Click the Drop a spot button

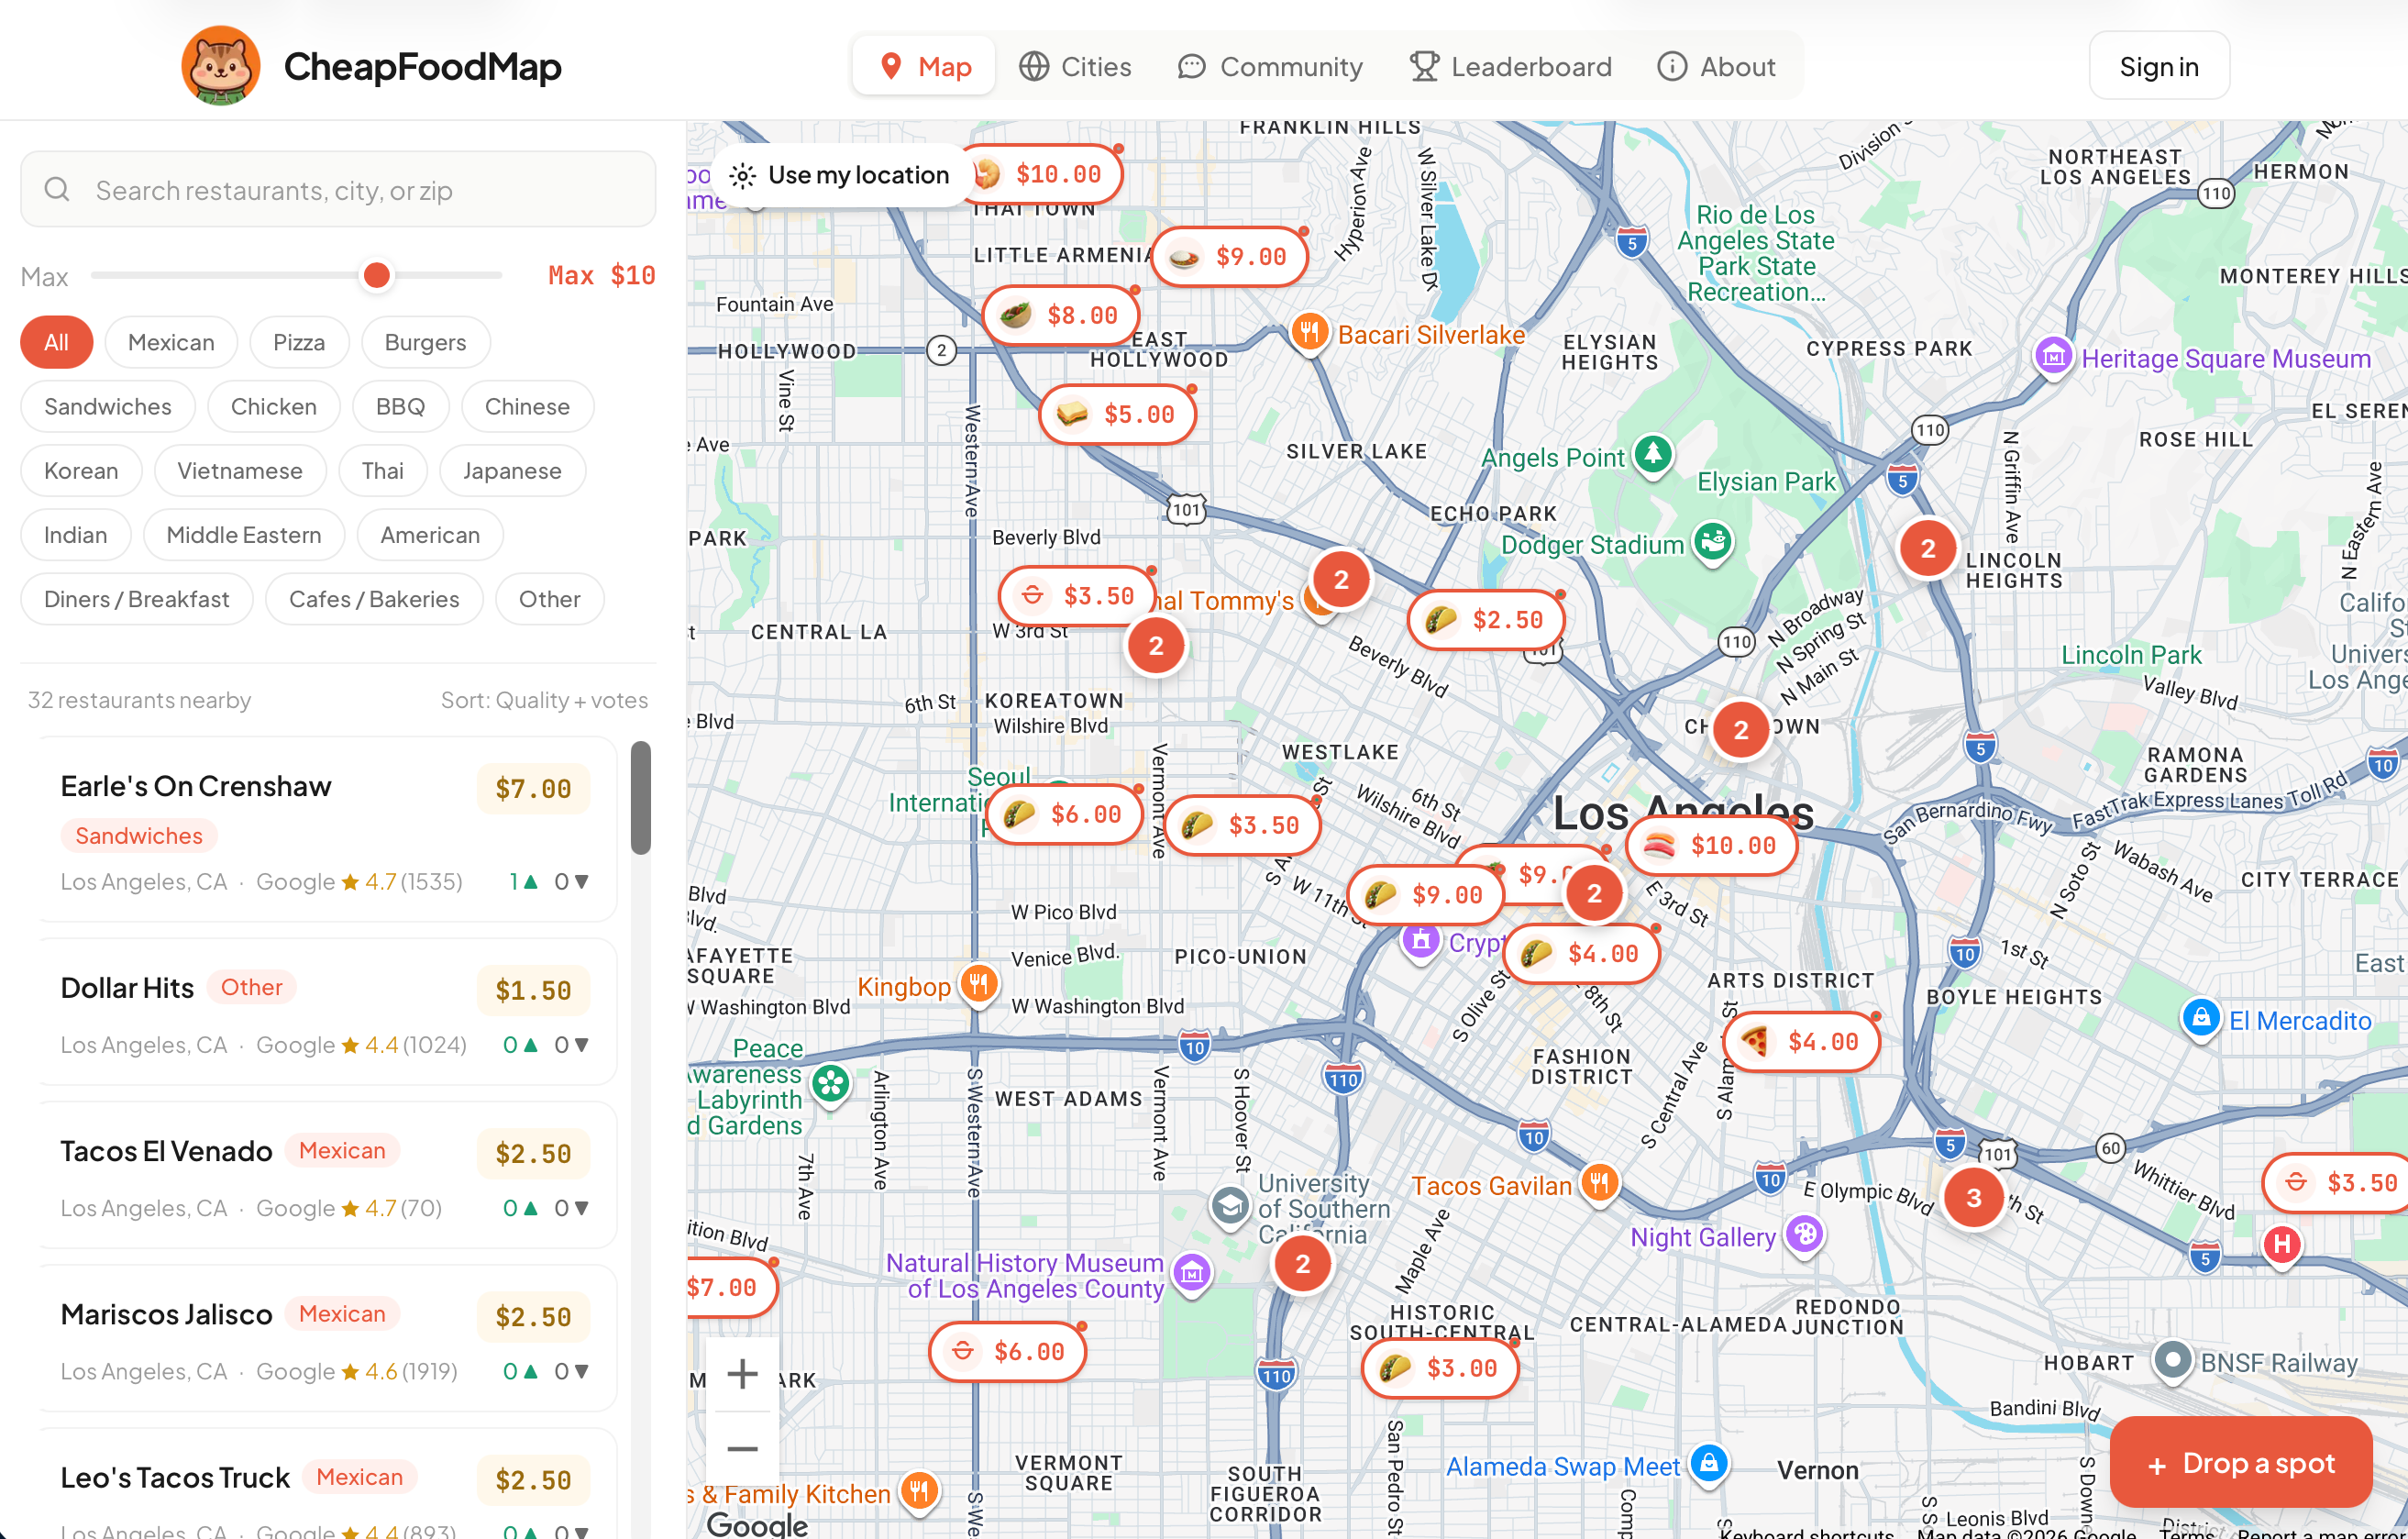tap(2241, 1463)
